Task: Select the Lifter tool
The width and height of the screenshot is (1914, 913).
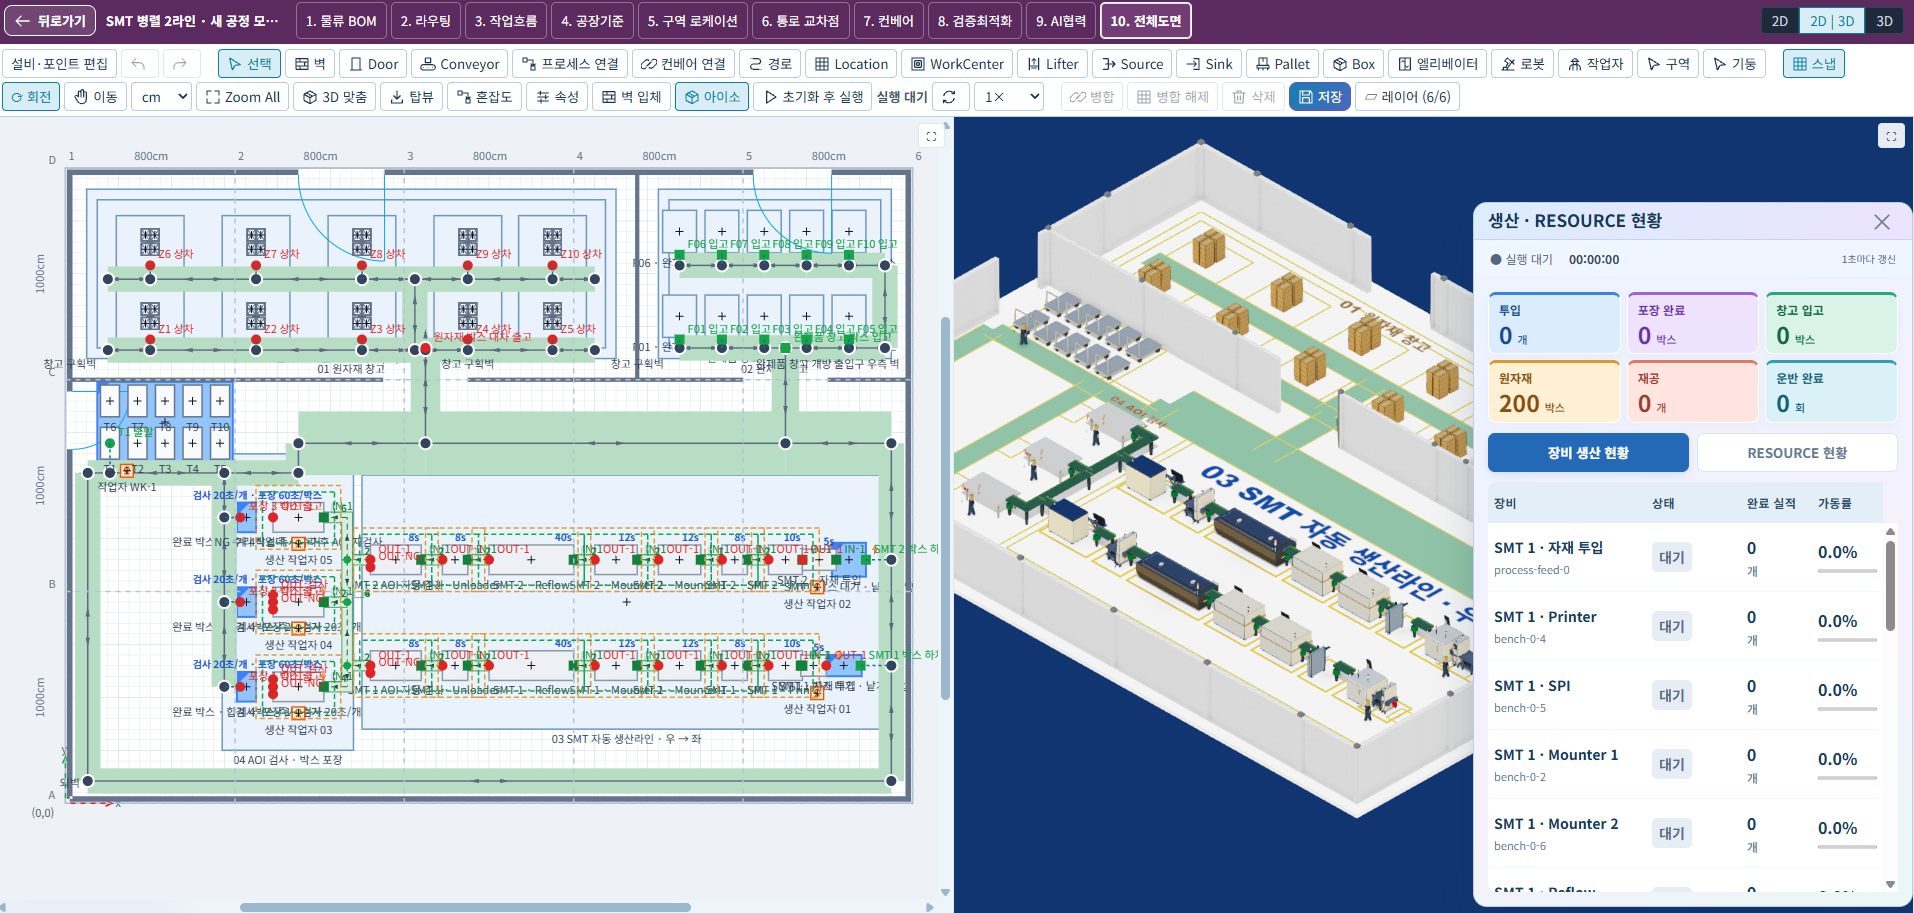Action: (x=1052, y=64)
